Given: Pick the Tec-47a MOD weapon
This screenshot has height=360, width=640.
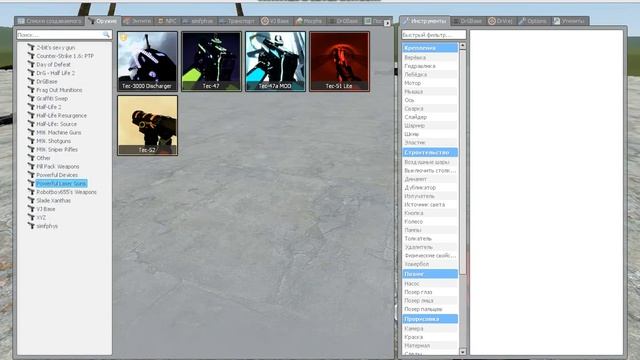Looking at the screenshot, I should 276,61.
